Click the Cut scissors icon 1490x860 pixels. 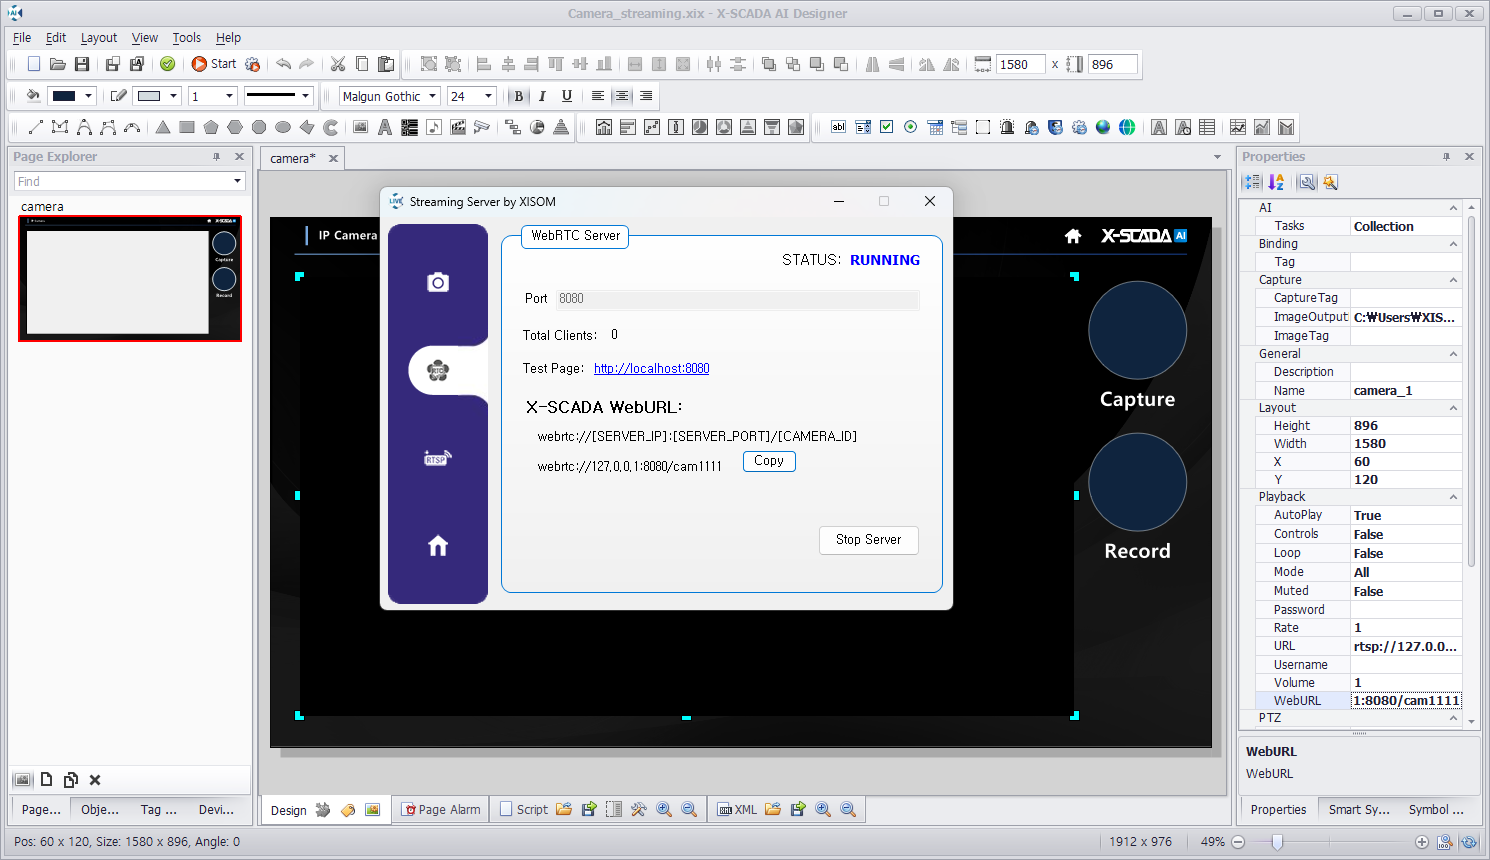click(x=338, y=64)
